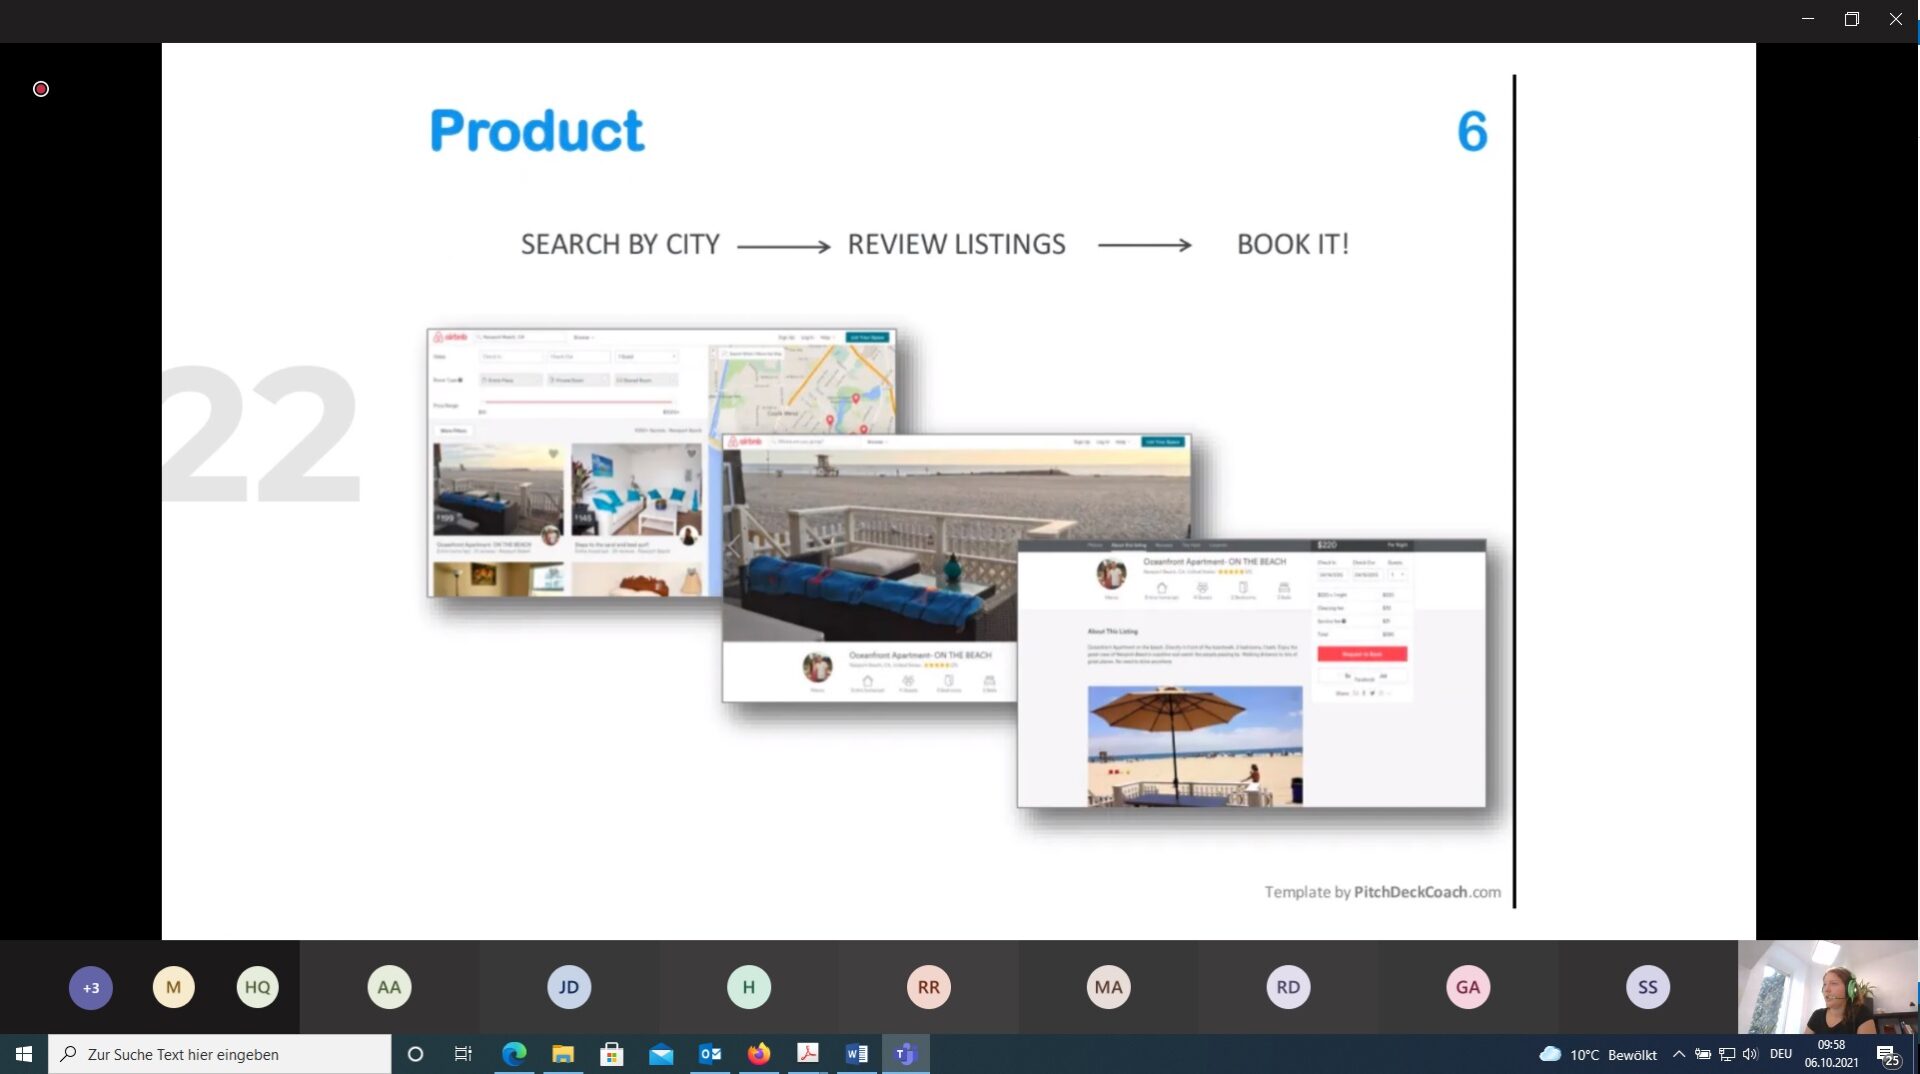
Task: Click the Windows search text field
Action: click(220, 1054)
